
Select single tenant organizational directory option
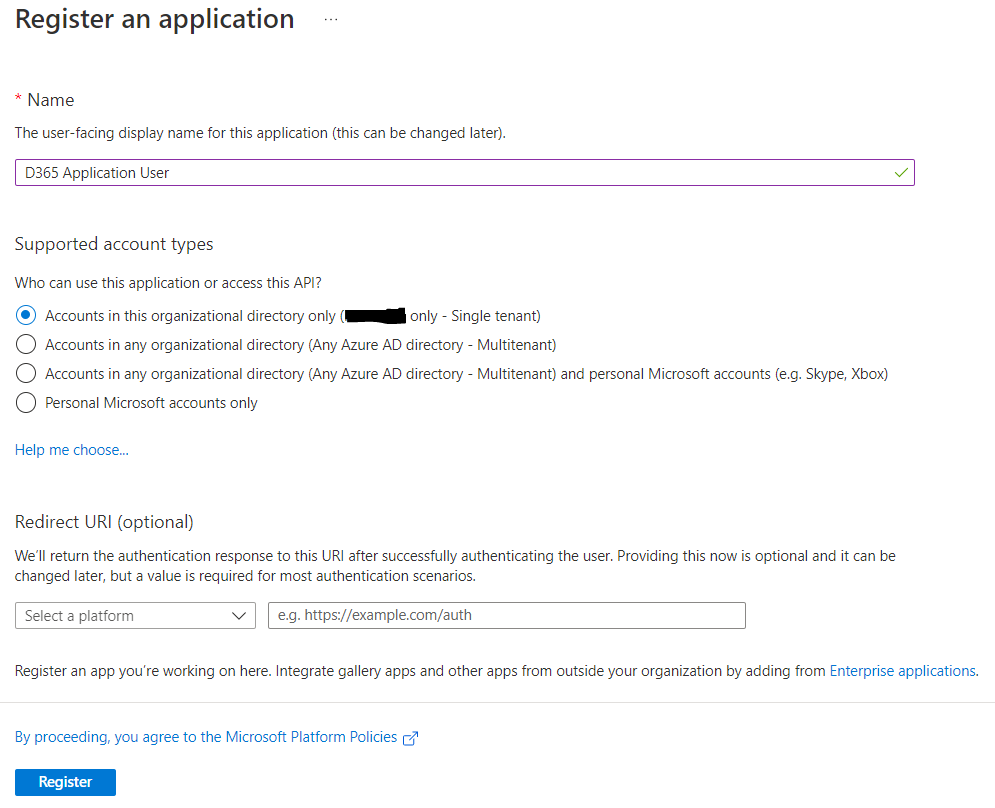[x=26, y=316]
